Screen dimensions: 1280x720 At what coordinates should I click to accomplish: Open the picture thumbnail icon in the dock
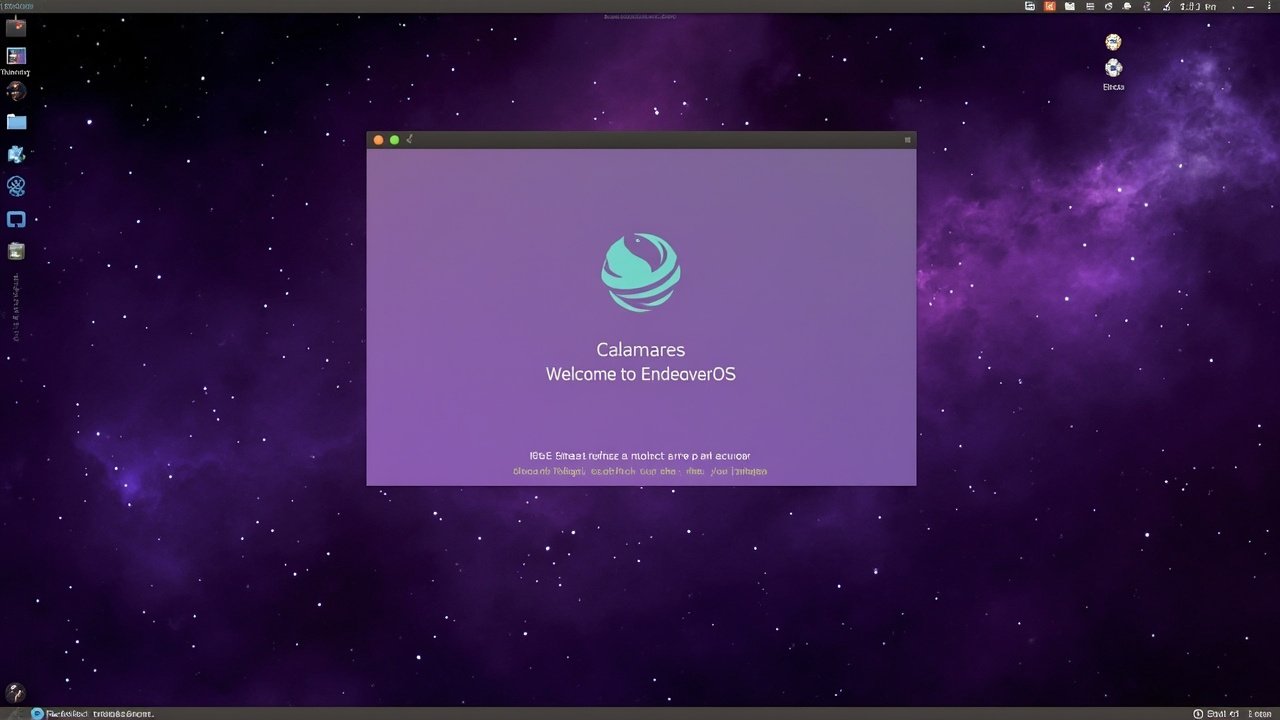tap(16, 56)
